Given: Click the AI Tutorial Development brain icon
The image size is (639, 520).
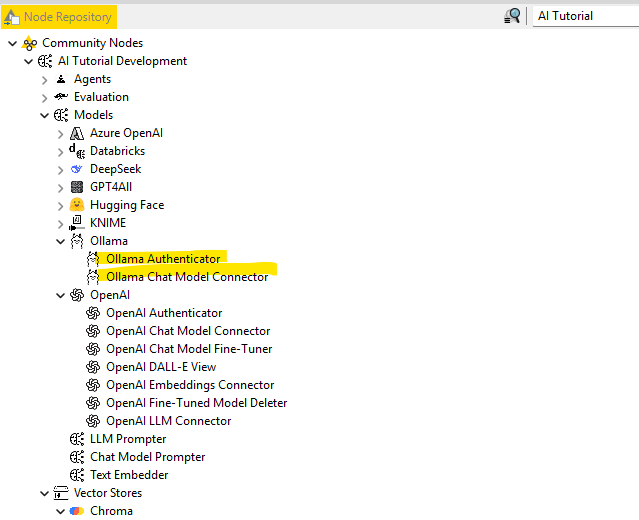Looking at the screenshot, I should tap(45, 61).
